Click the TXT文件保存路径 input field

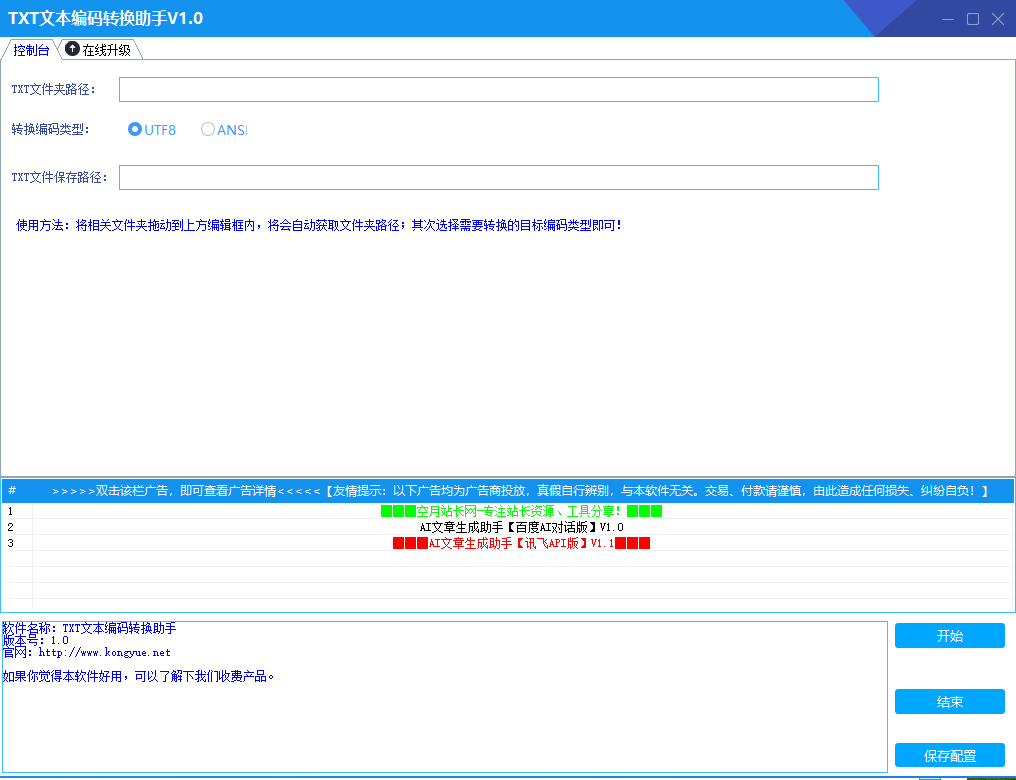point(498,178)
